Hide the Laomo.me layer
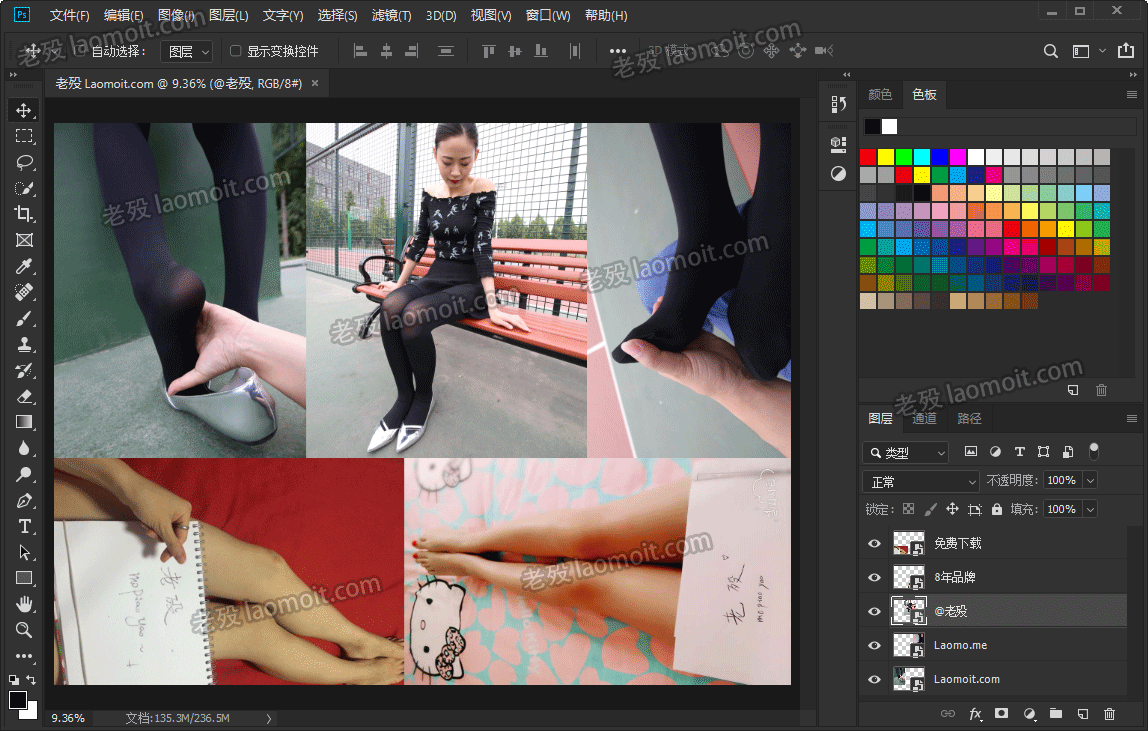Viewport: 1148px width, 731px height. (x=874, y=645)
